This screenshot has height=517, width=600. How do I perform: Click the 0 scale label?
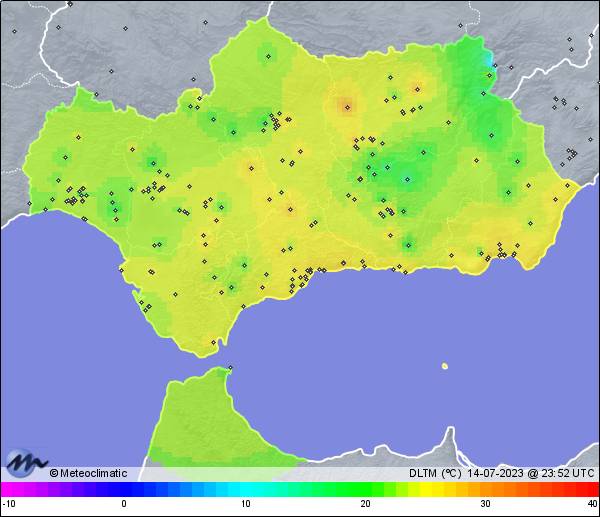[124, 504]
